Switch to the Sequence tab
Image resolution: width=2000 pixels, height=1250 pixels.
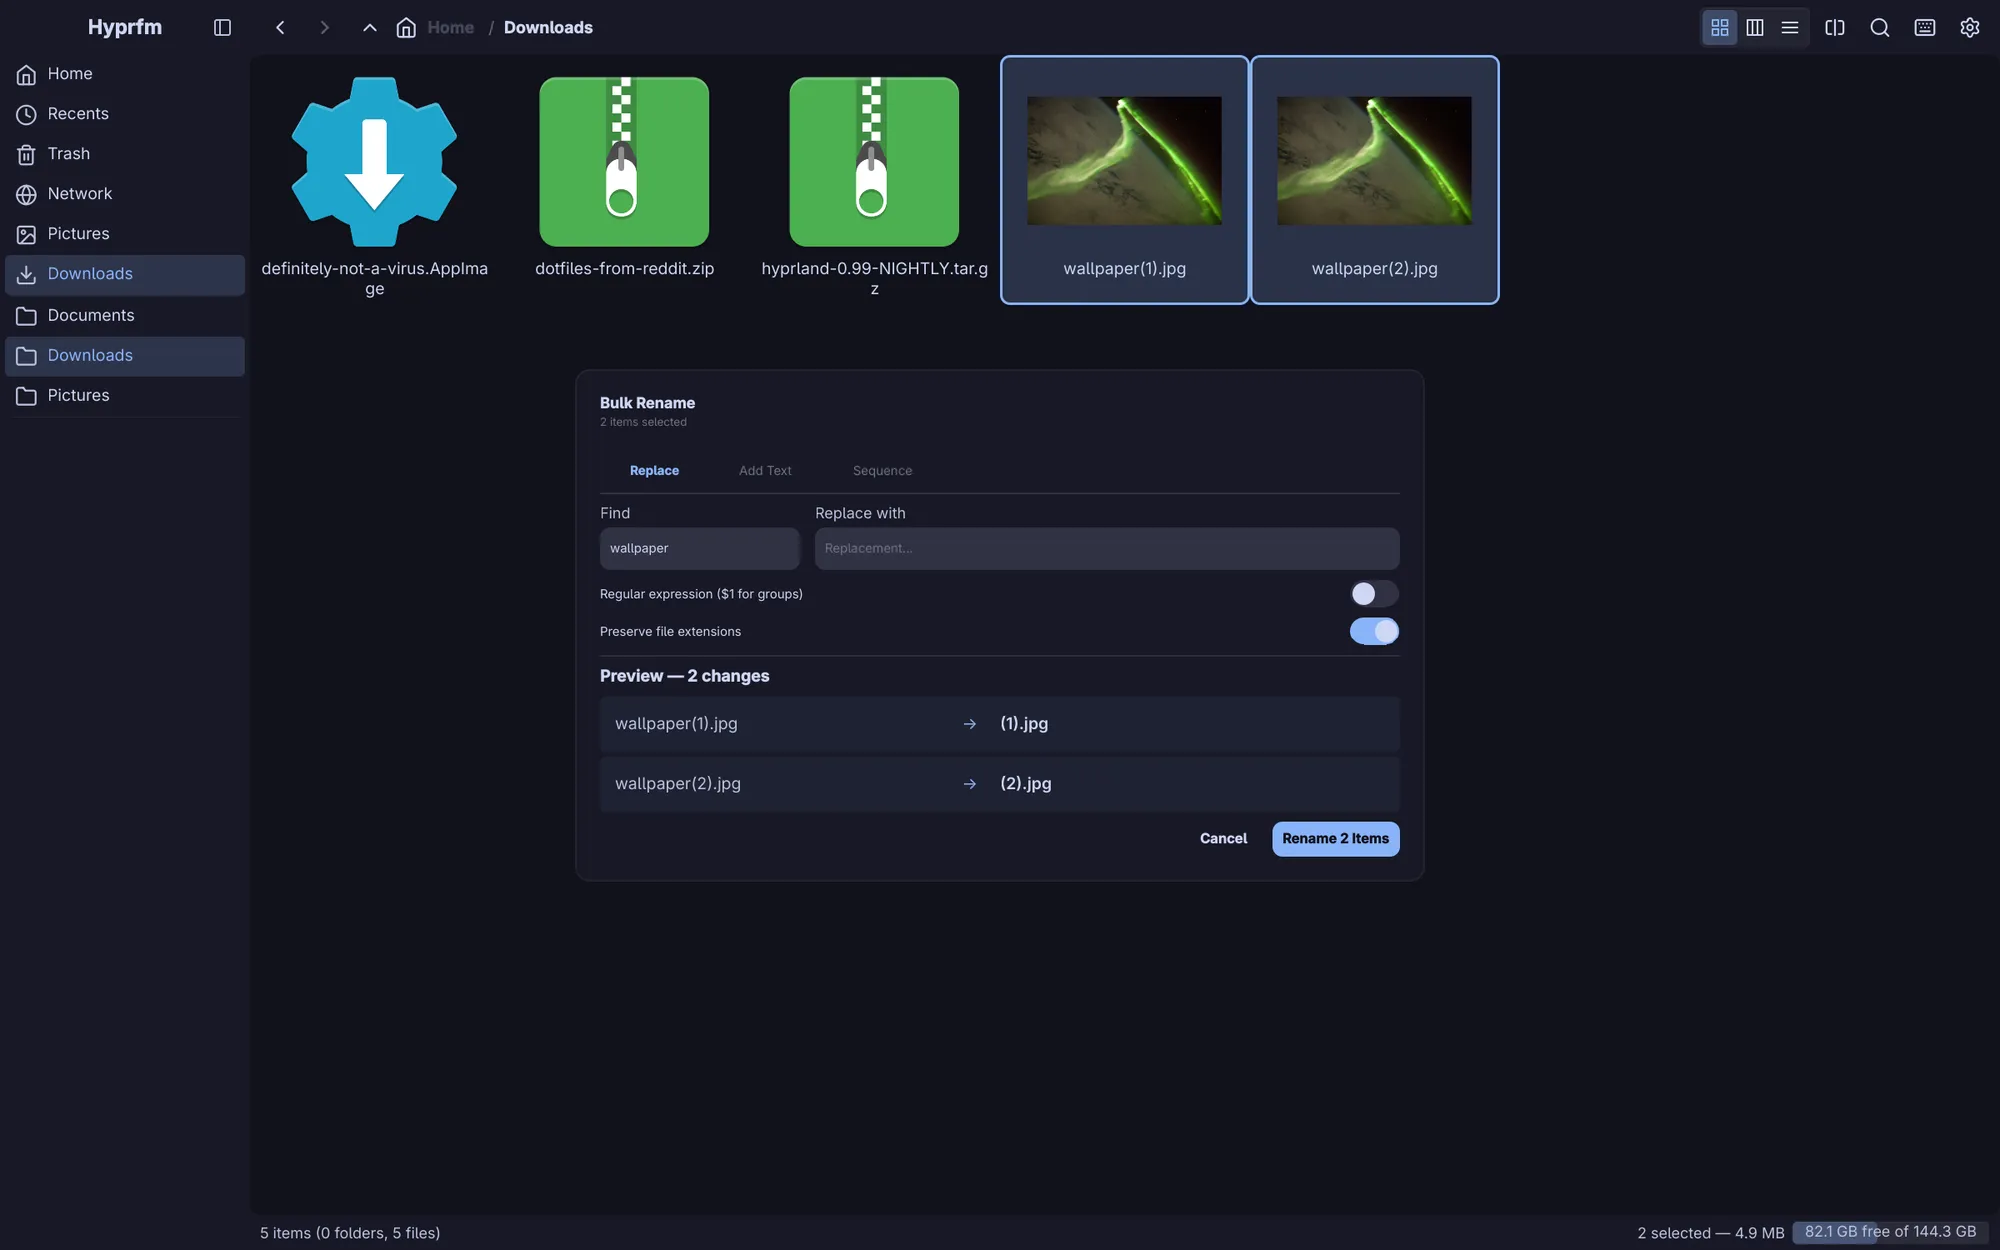pyautogui.click(x=882, y=471)
